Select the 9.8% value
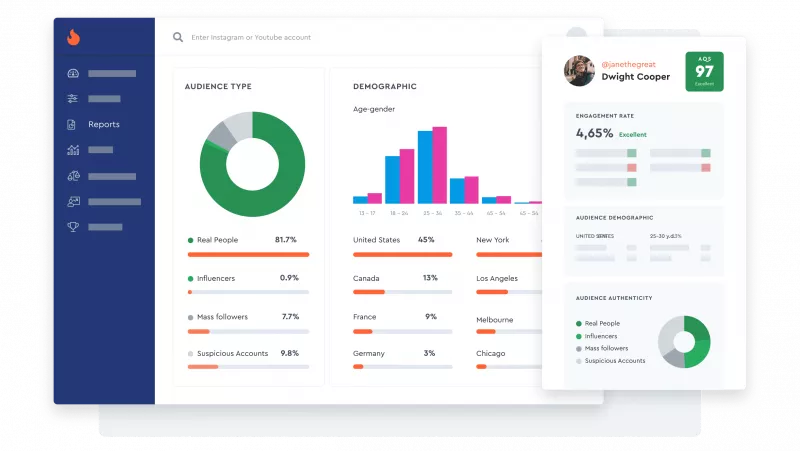 290,353
